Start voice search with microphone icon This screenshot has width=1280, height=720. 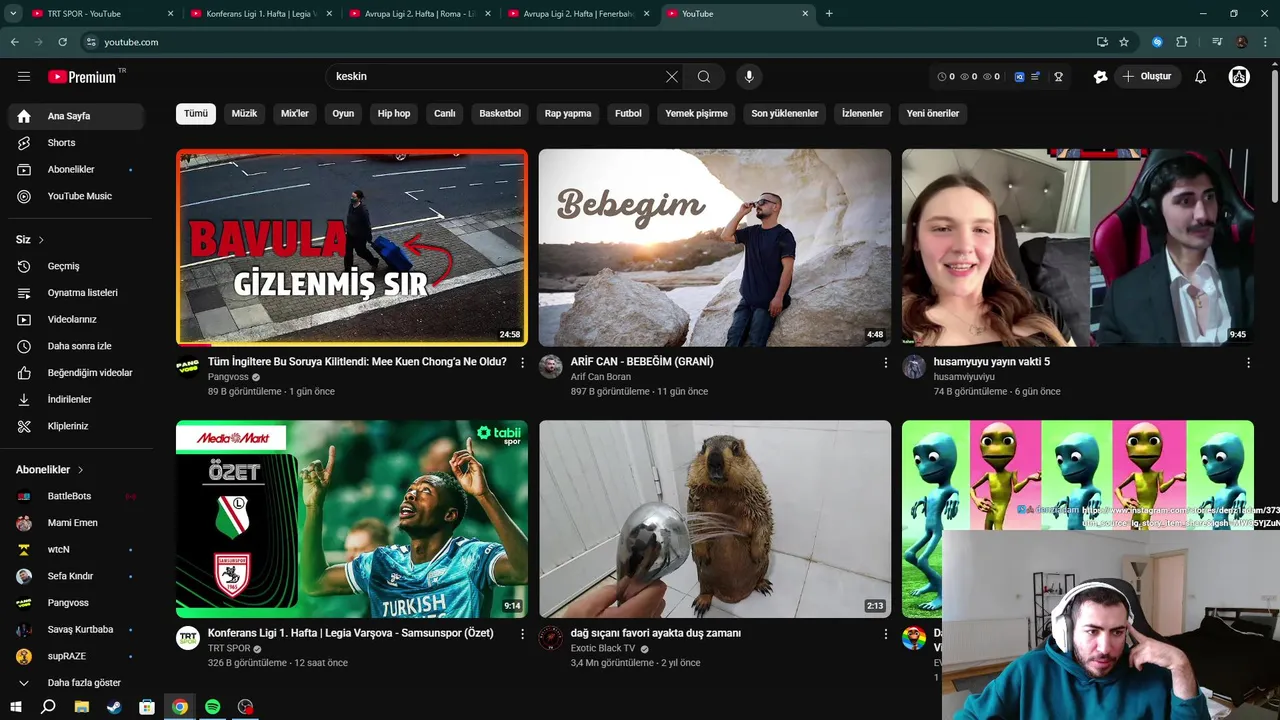pos(748,76)
